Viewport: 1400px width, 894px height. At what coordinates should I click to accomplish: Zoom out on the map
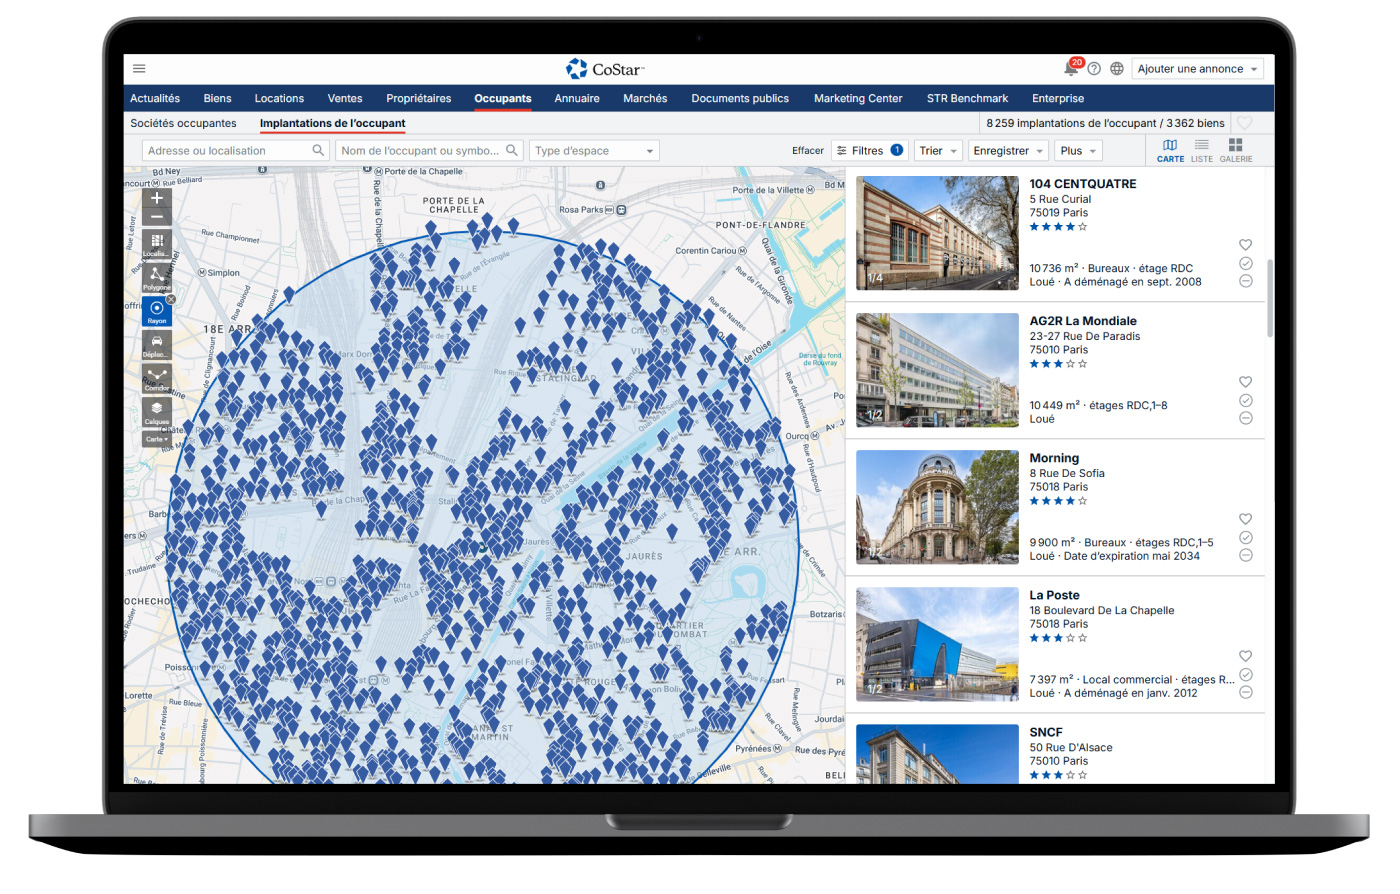pos(157,217)
